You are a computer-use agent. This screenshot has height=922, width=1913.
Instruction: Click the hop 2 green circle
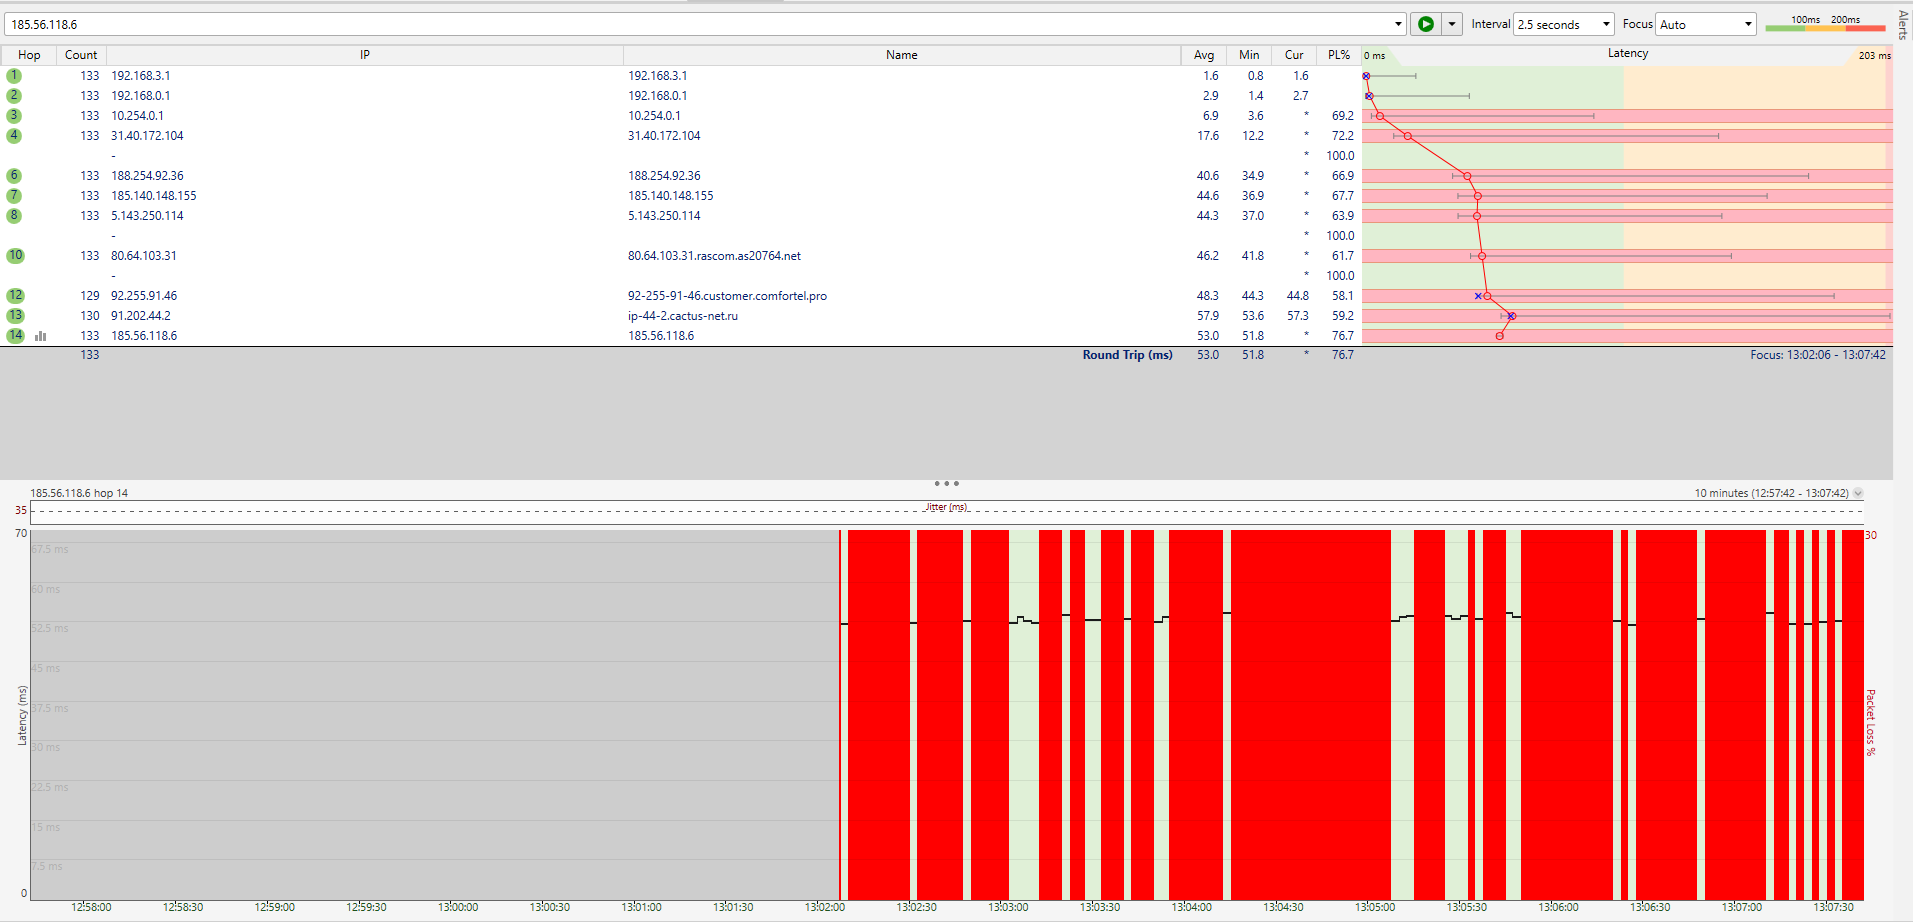click(14, 96)
